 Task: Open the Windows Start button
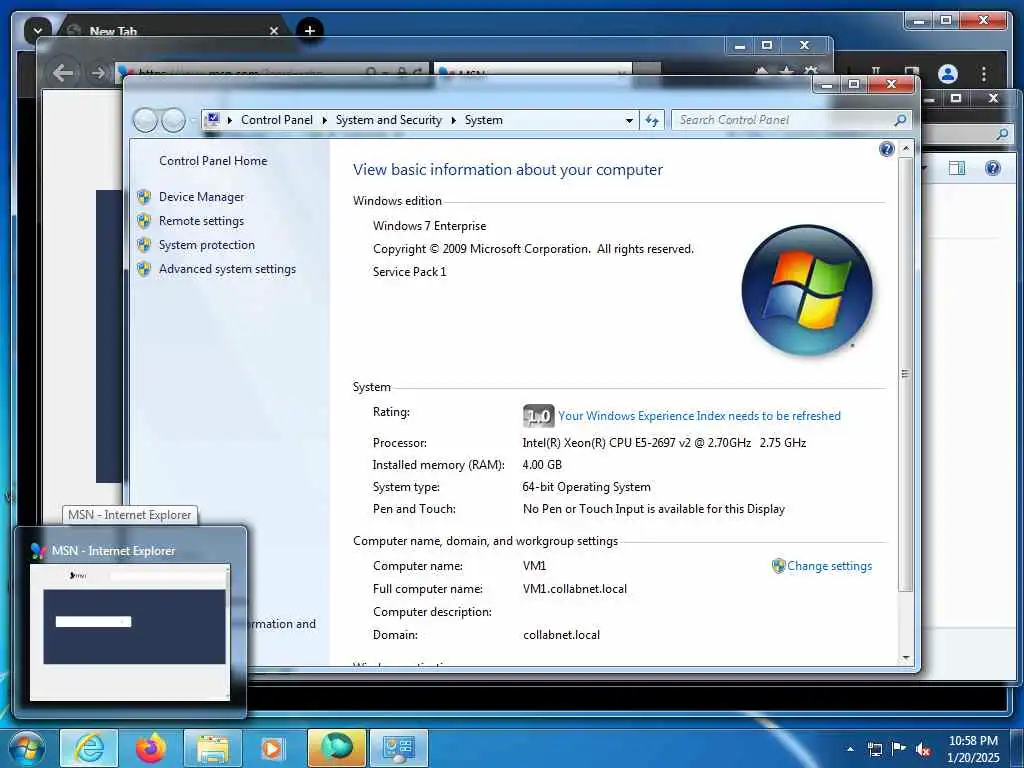[27, 748]
